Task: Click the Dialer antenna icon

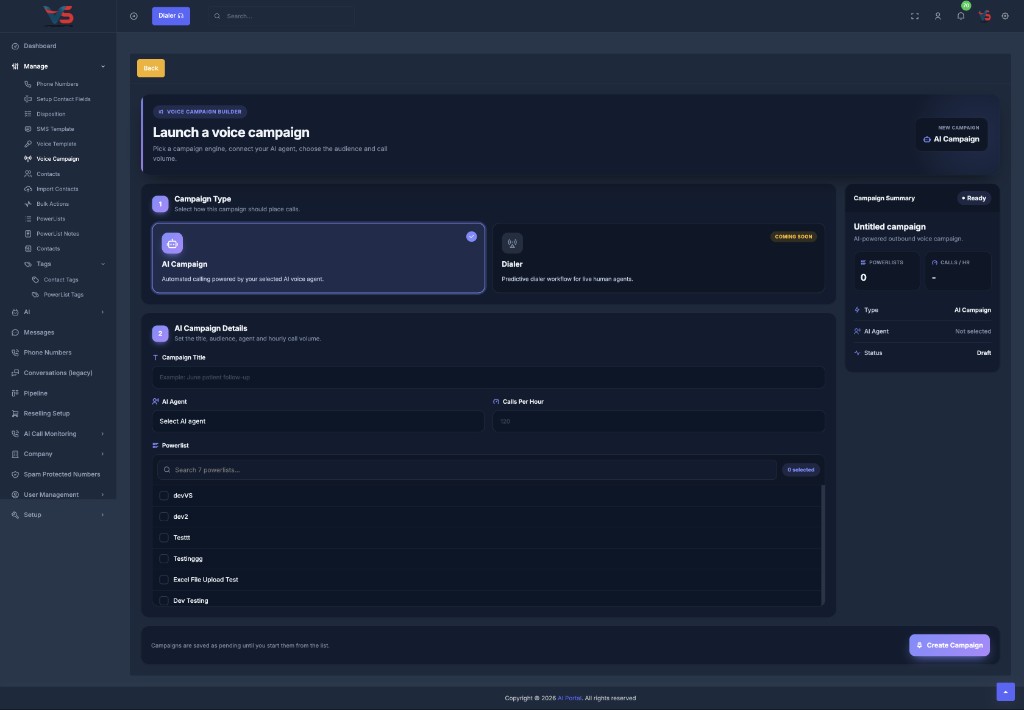Action: click(x=512, y=243)
